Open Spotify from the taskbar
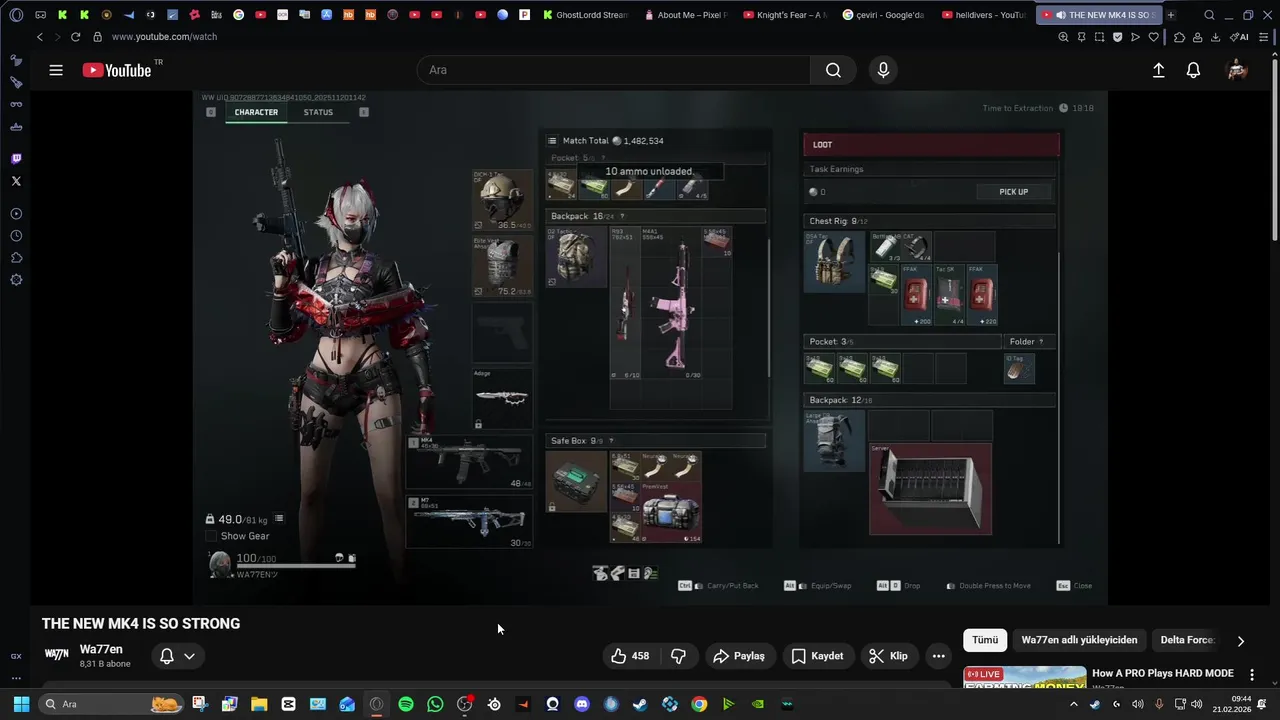Screen dimensions: 1280x720 point(405,704)
